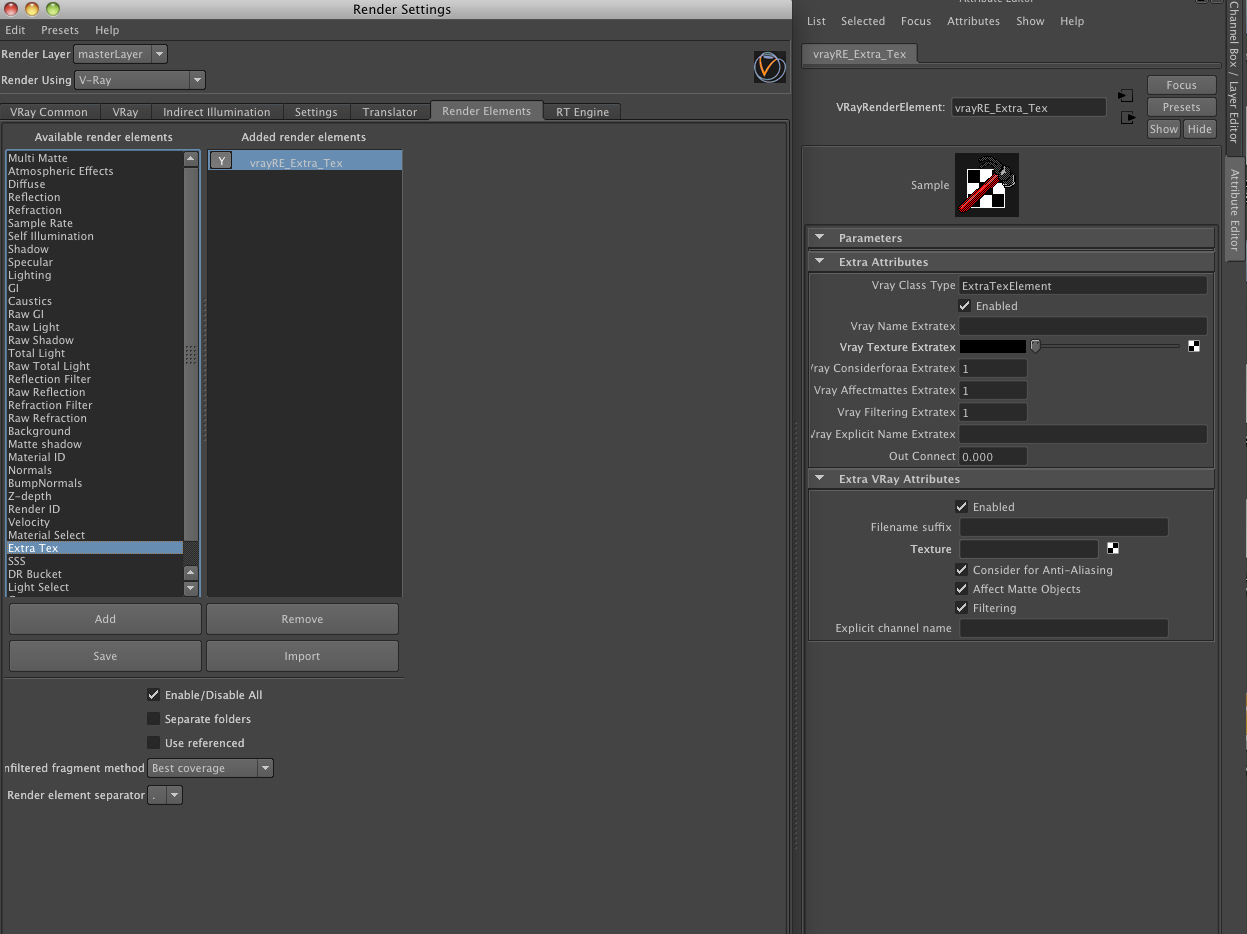This screenshot has width=1247, height=934.
Task: Go to output connection of VRayRenderElement
Action: click(x=1128, y=118)
